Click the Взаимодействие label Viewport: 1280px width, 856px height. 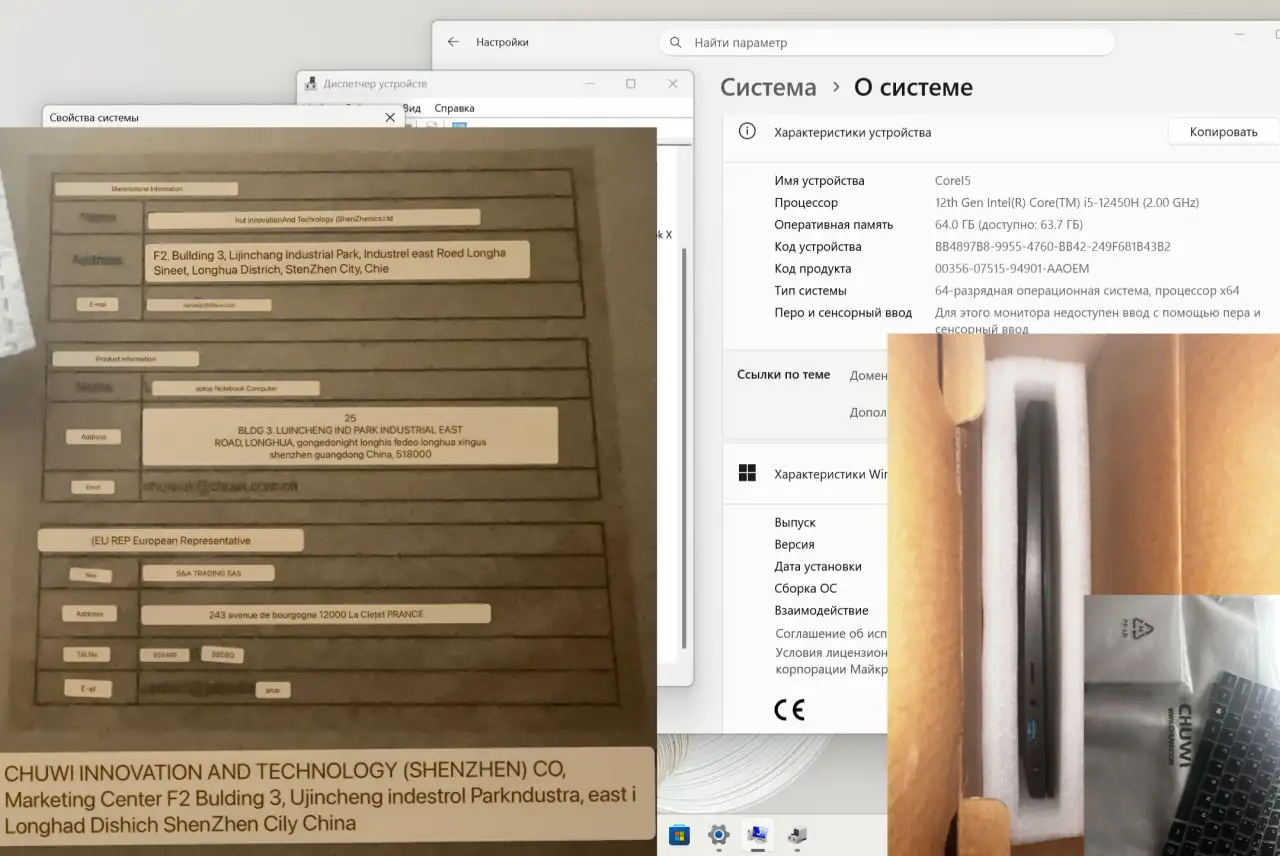coord(821,611)
